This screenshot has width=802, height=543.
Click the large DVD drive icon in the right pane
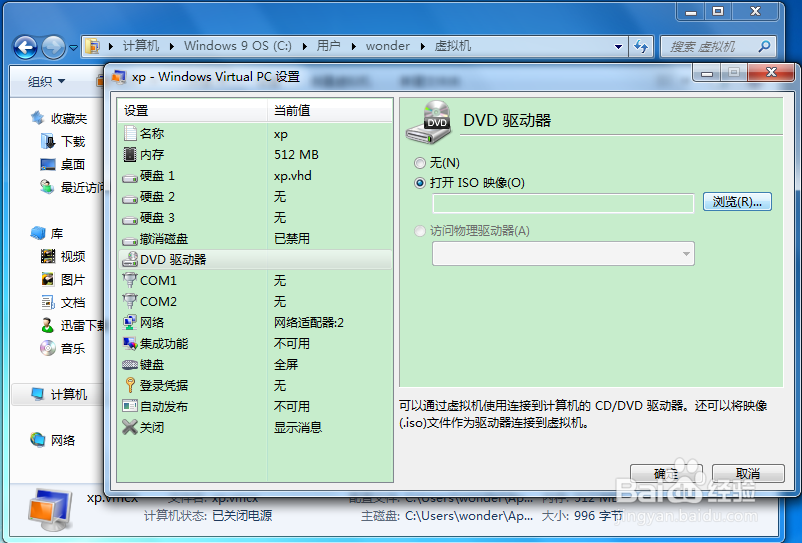click(x=429, y=122)
